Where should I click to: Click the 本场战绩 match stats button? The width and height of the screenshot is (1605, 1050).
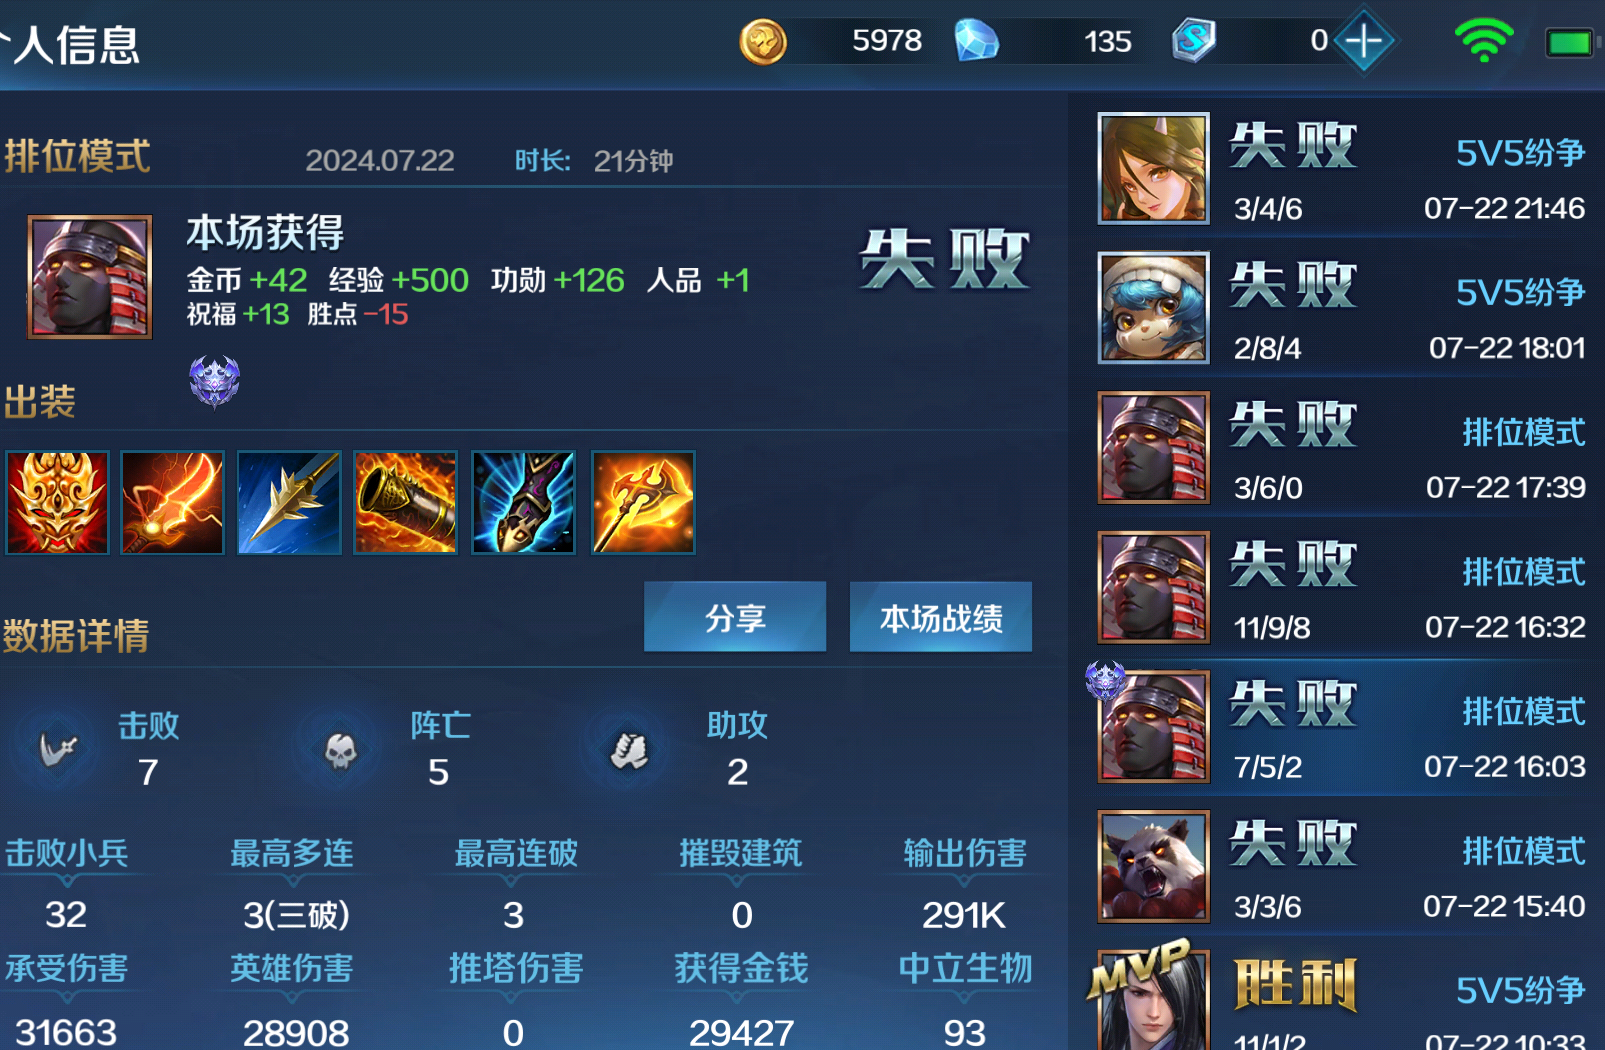[941, 617]
